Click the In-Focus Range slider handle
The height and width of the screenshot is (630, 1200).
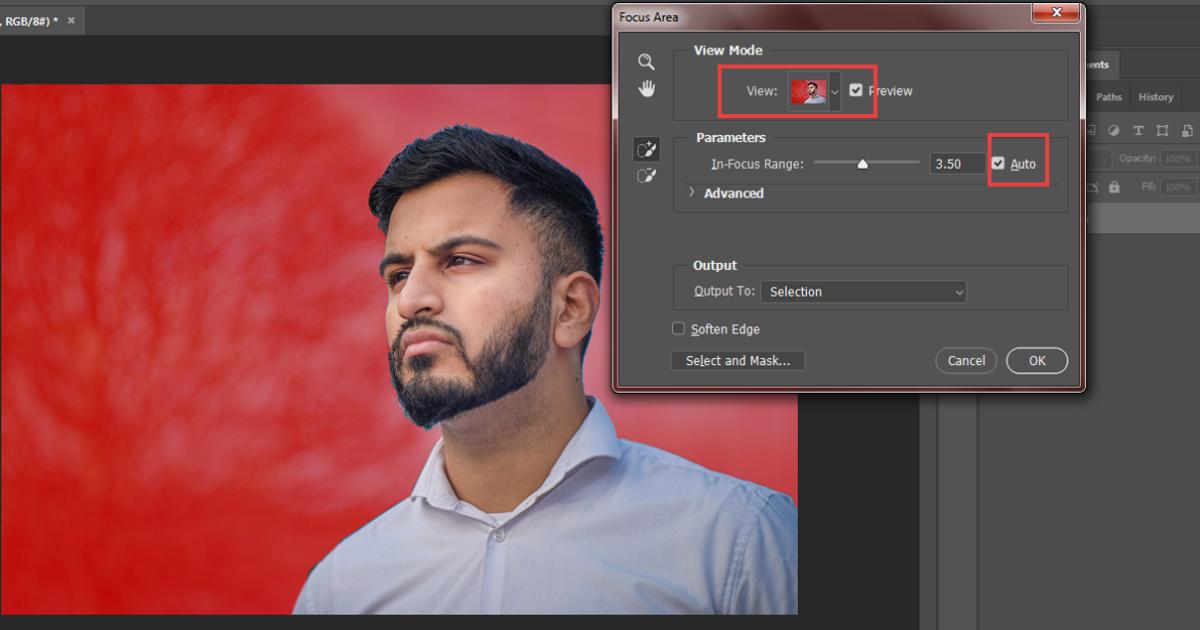click(862, 164)
